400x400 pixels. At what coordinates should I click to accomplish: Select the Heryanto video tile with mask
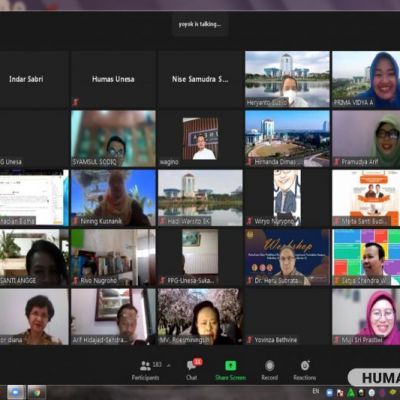tap(287, 79)
